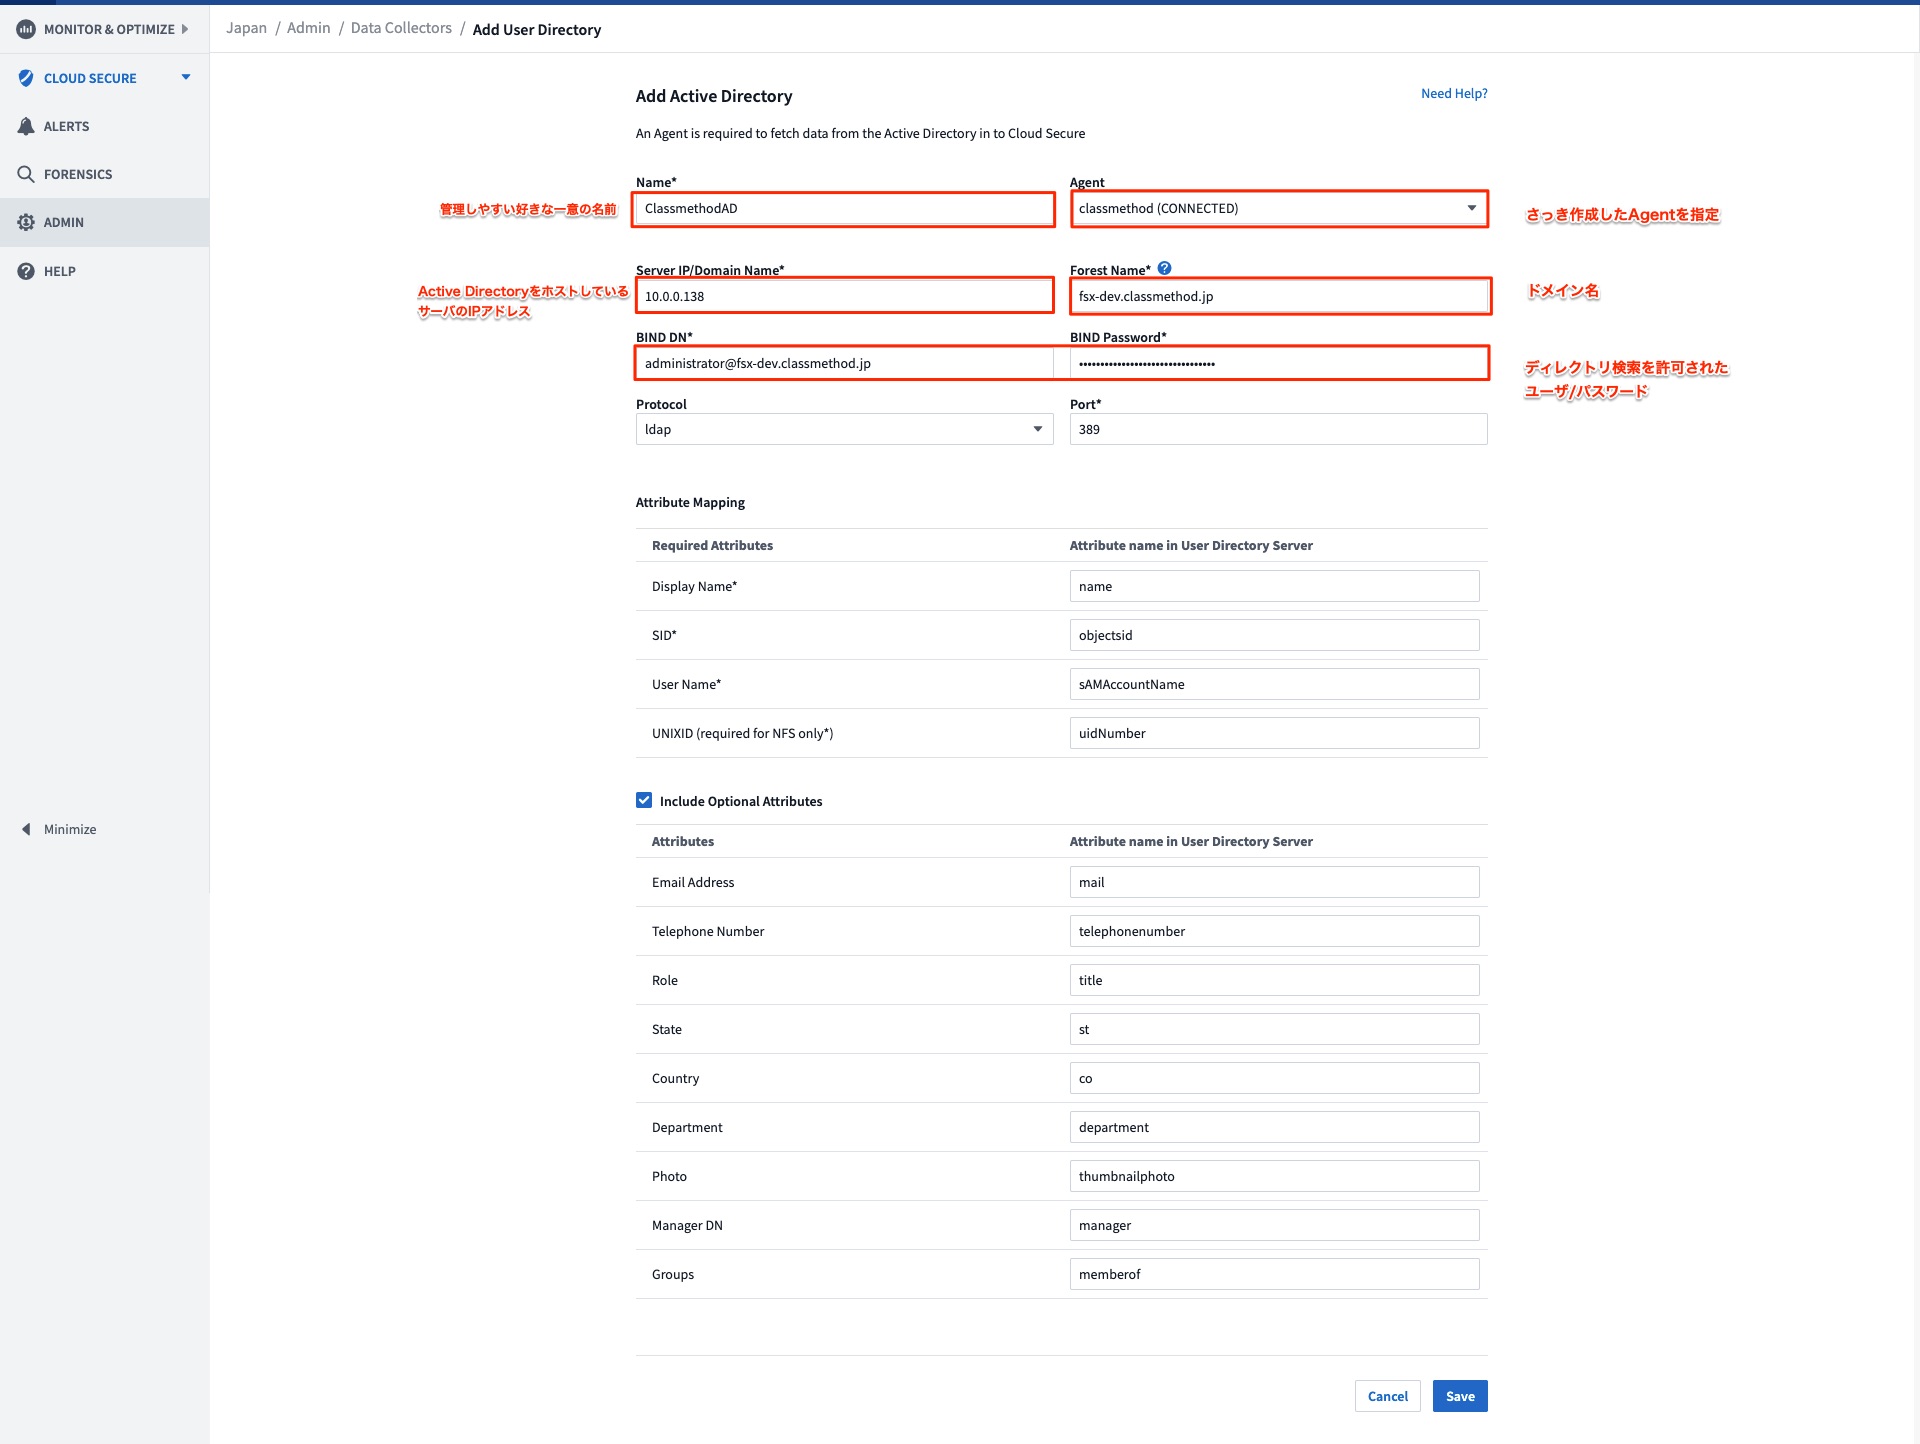Click the BIND Password input field
This screenshot has width=1920, height=1444.
[x=1277, y=363]
